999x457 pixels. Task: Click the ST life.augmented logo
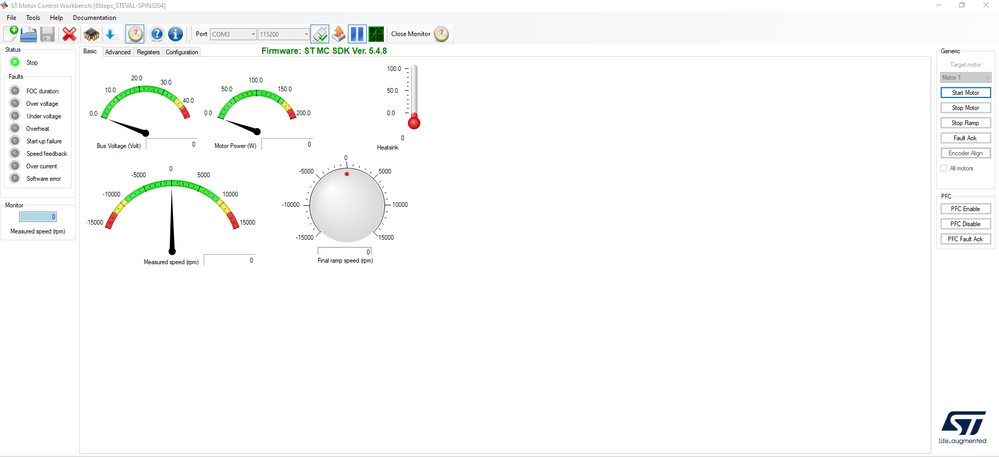(x=963, y=427)
